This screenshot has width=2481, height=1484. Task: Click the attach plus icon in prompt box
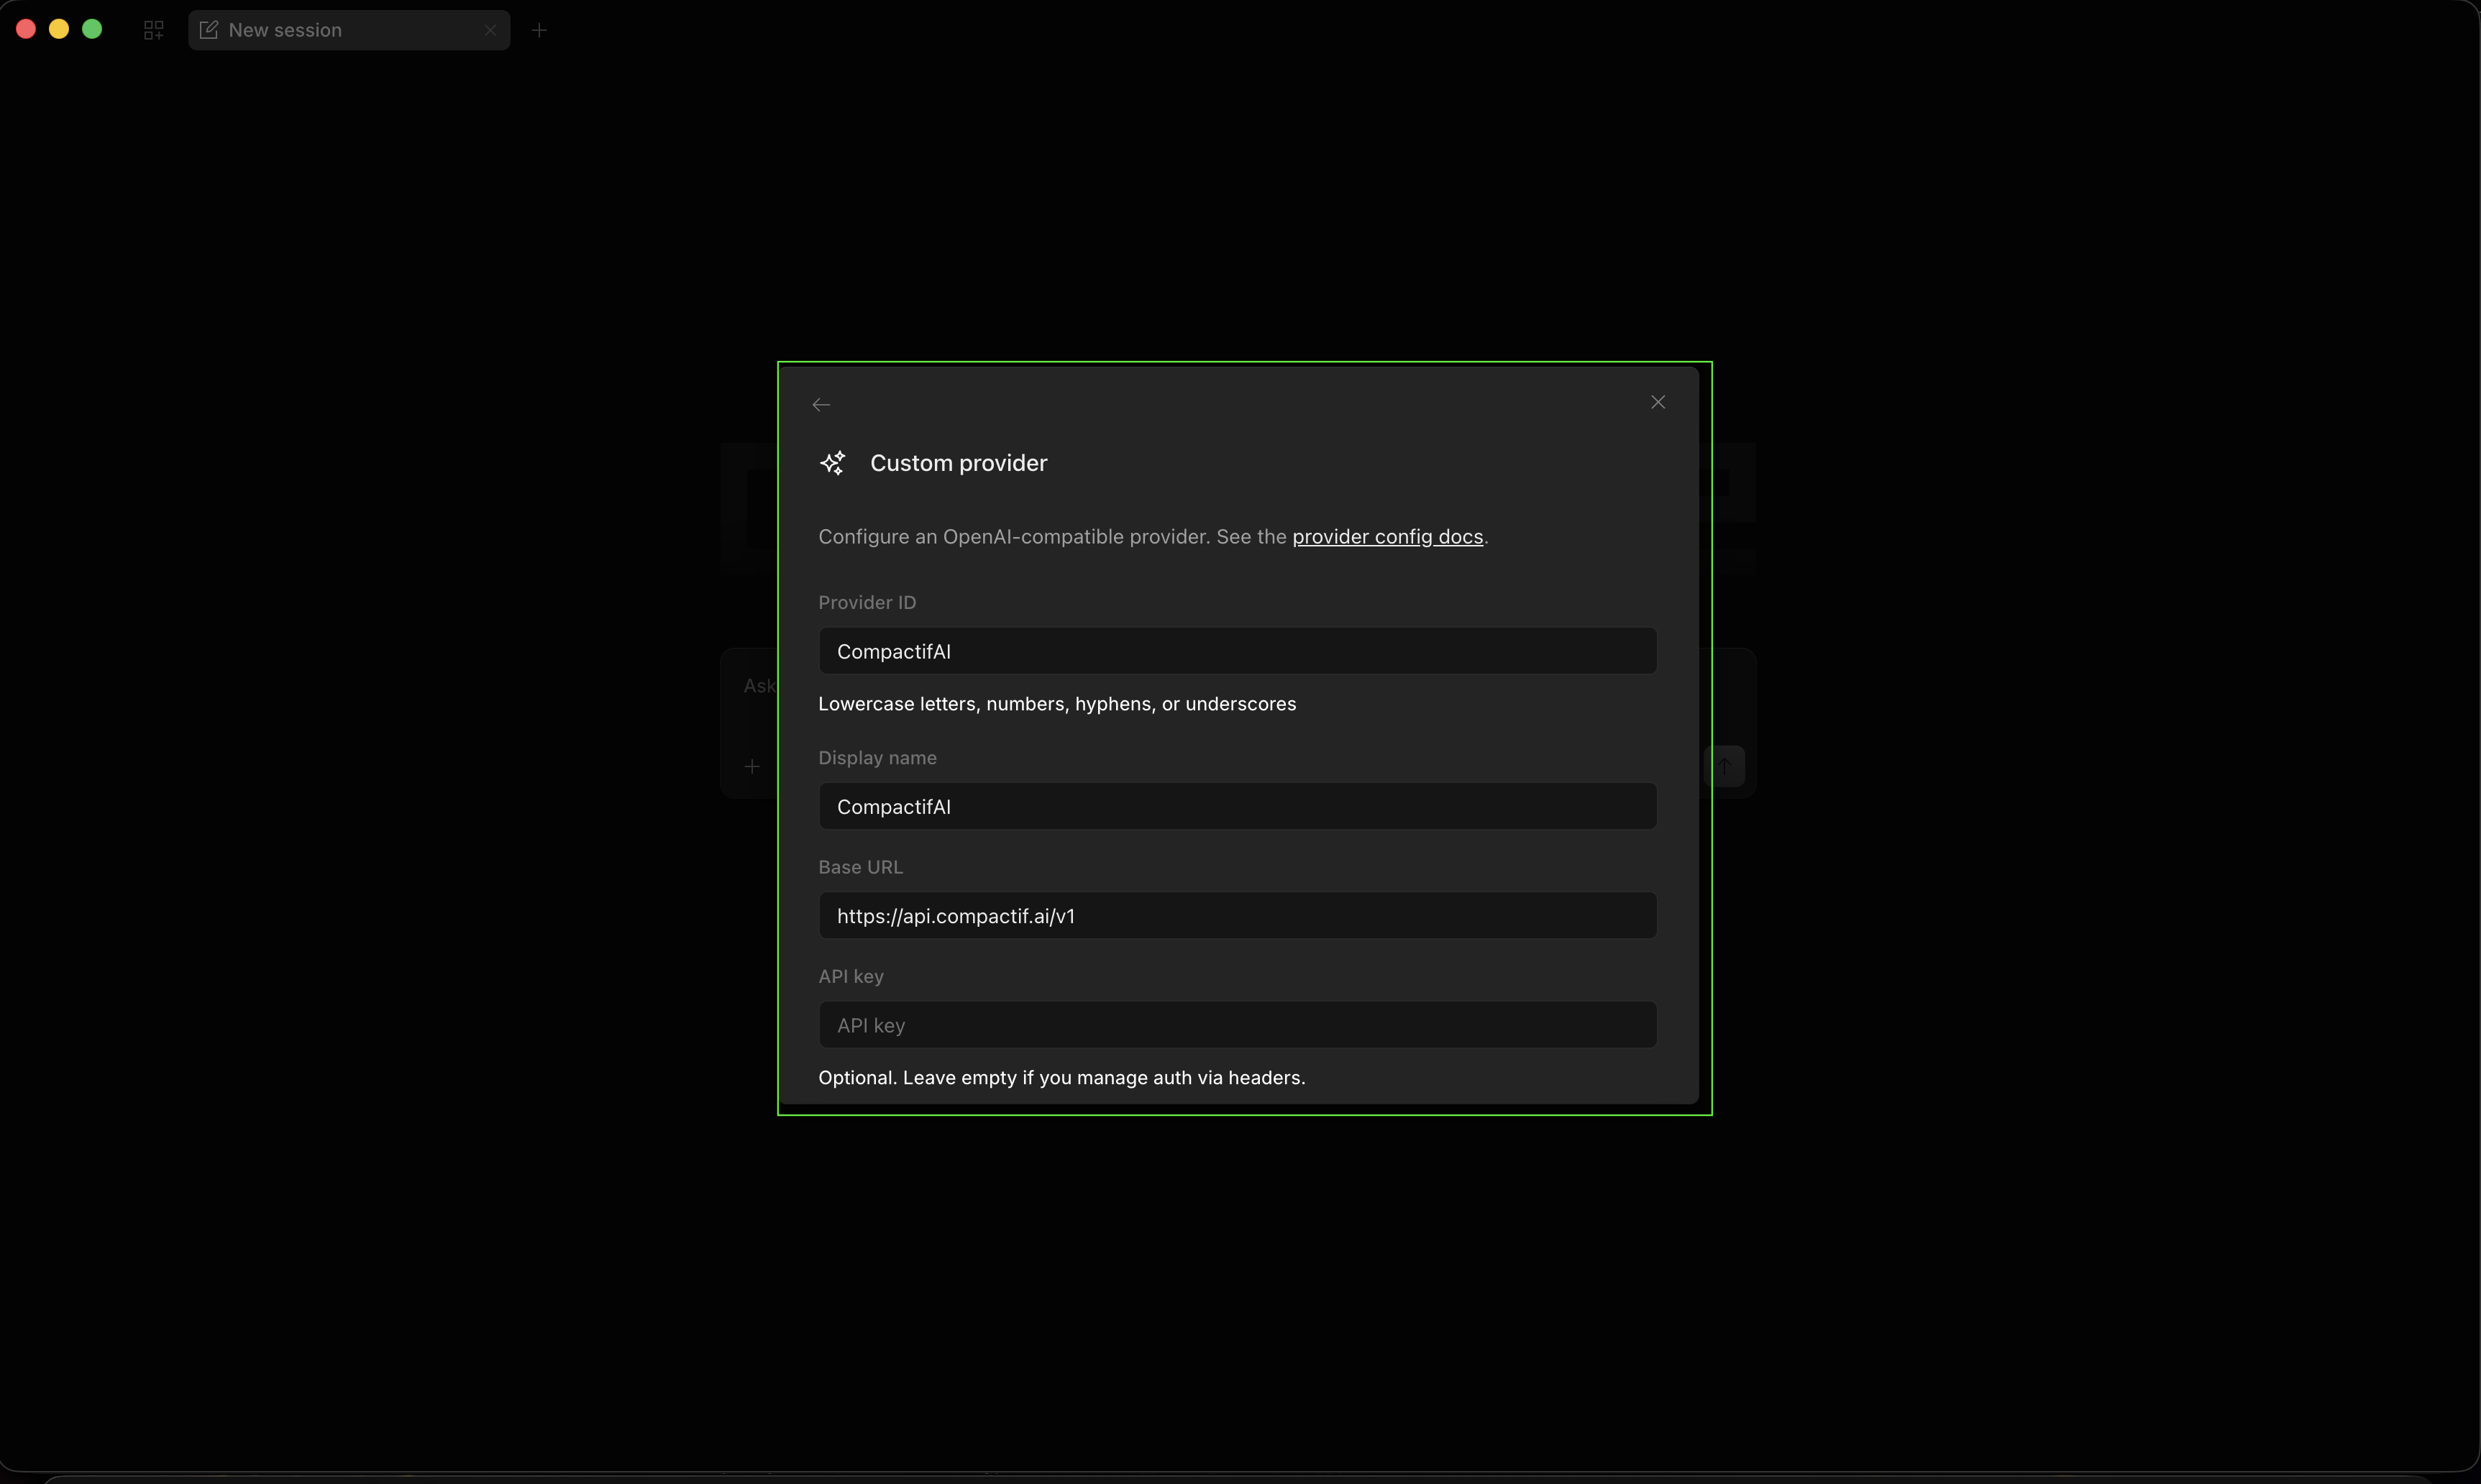[x=752, y=766]
